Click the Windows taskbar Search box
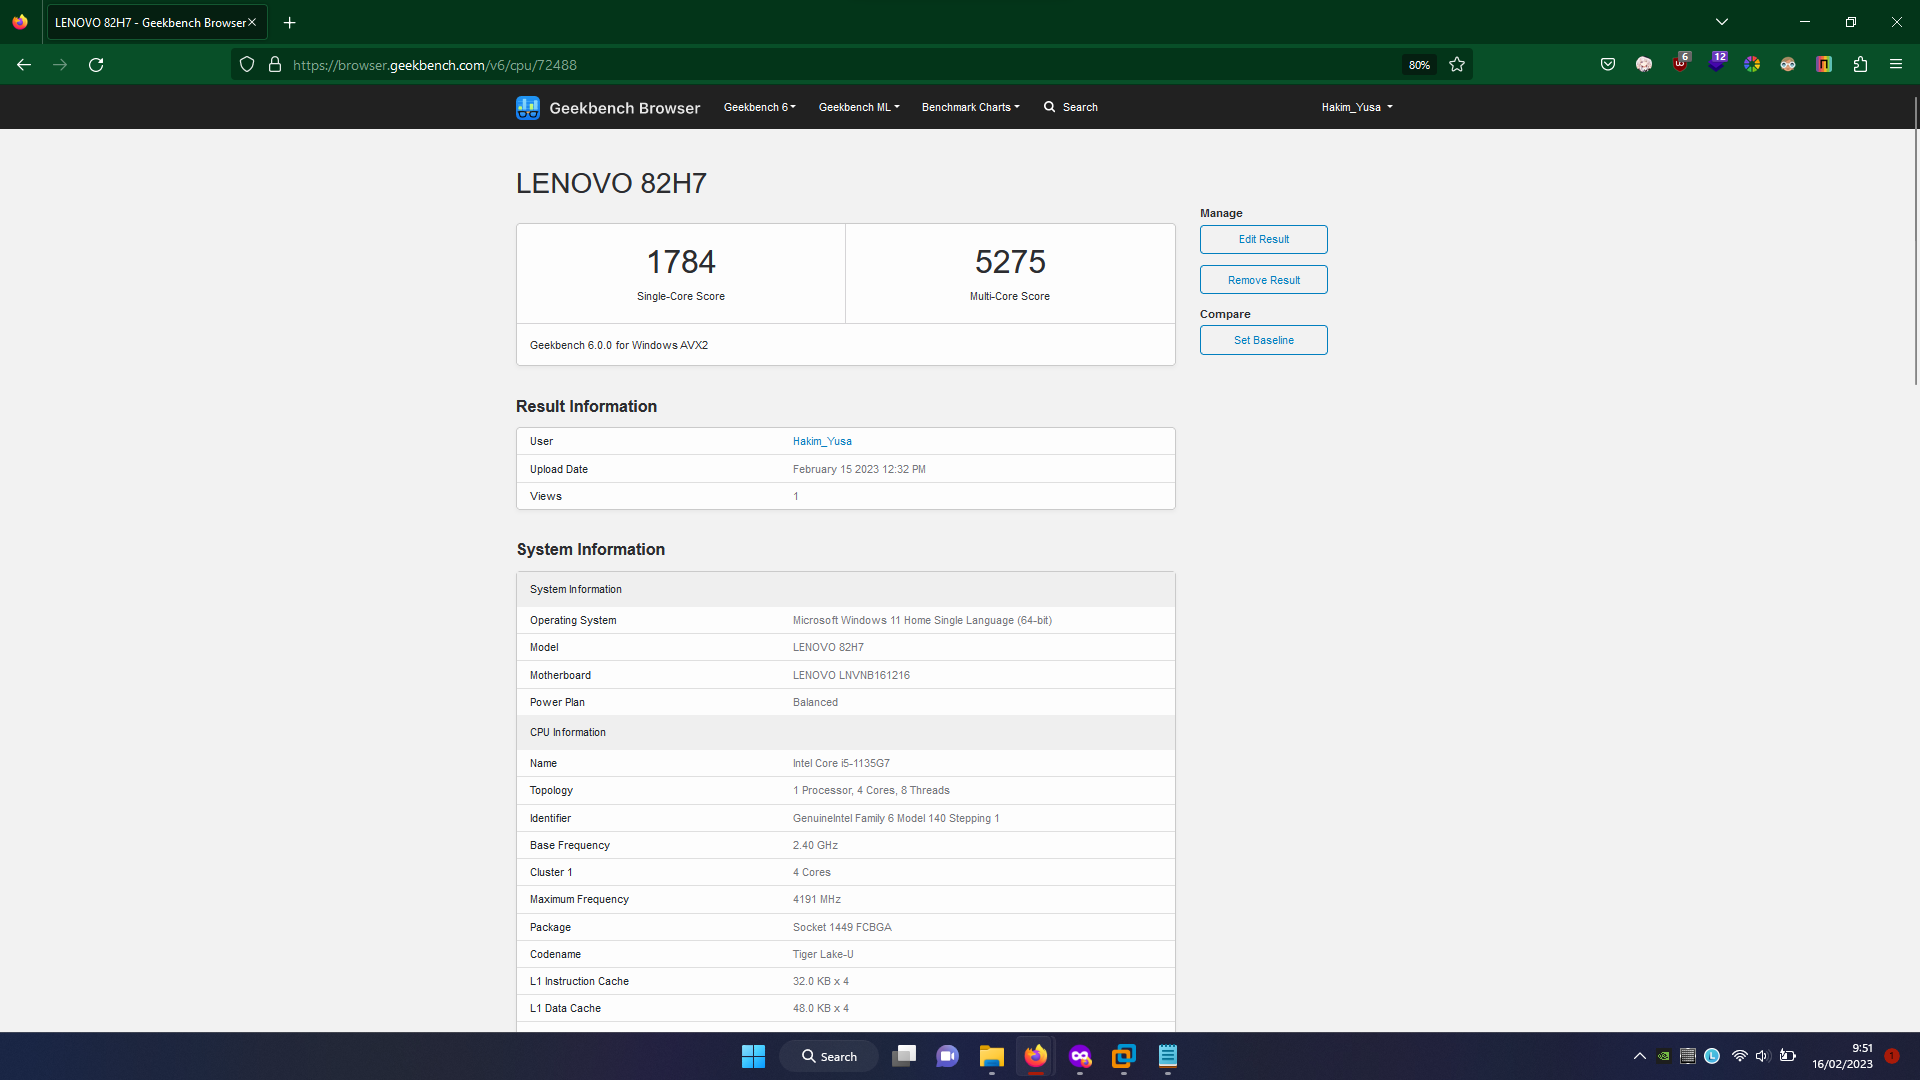Screen dimensions: 1920x1080 [829, 1056]
